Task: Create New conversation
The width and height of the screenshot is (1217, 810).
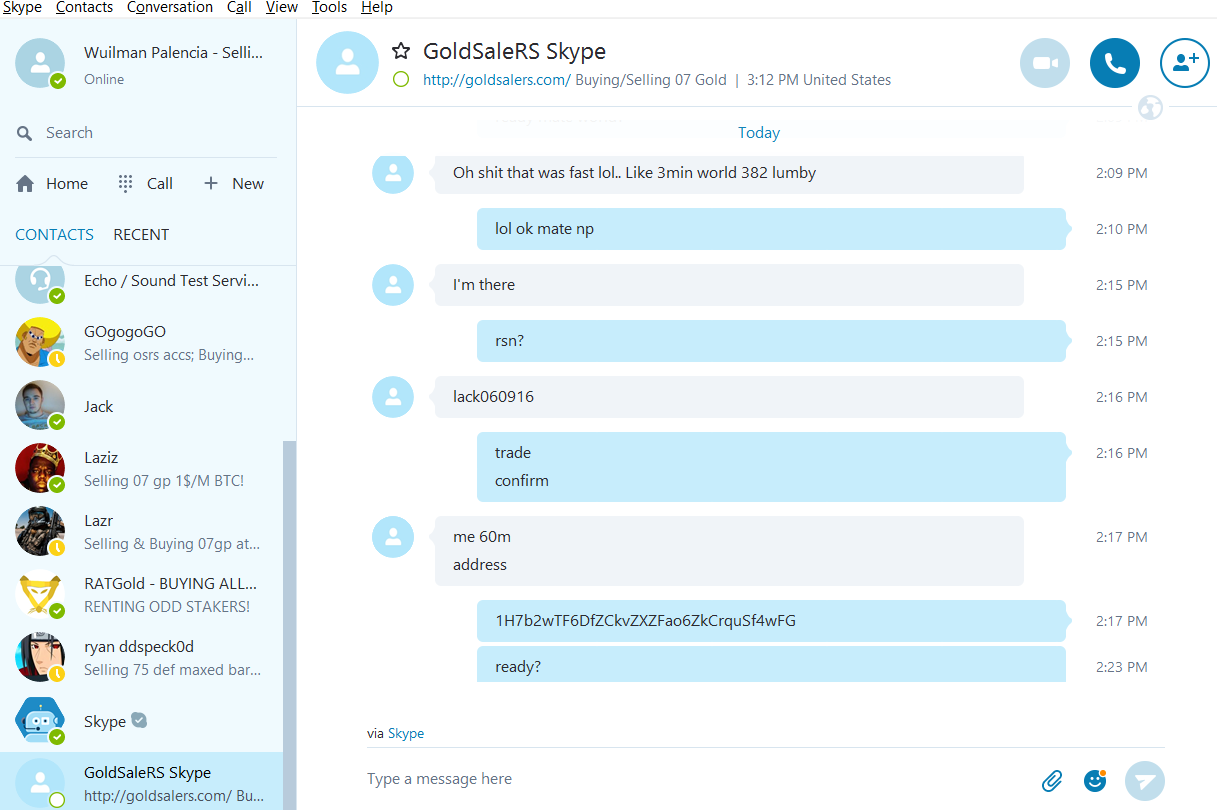Action: coord(234,184)
